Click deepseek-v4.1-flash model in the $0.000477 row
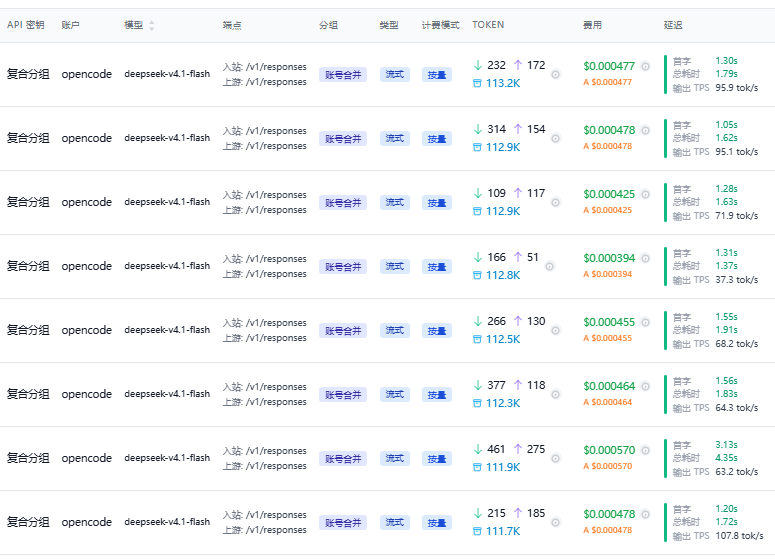Viewport: 775px width, 559px height. (167, 74)
